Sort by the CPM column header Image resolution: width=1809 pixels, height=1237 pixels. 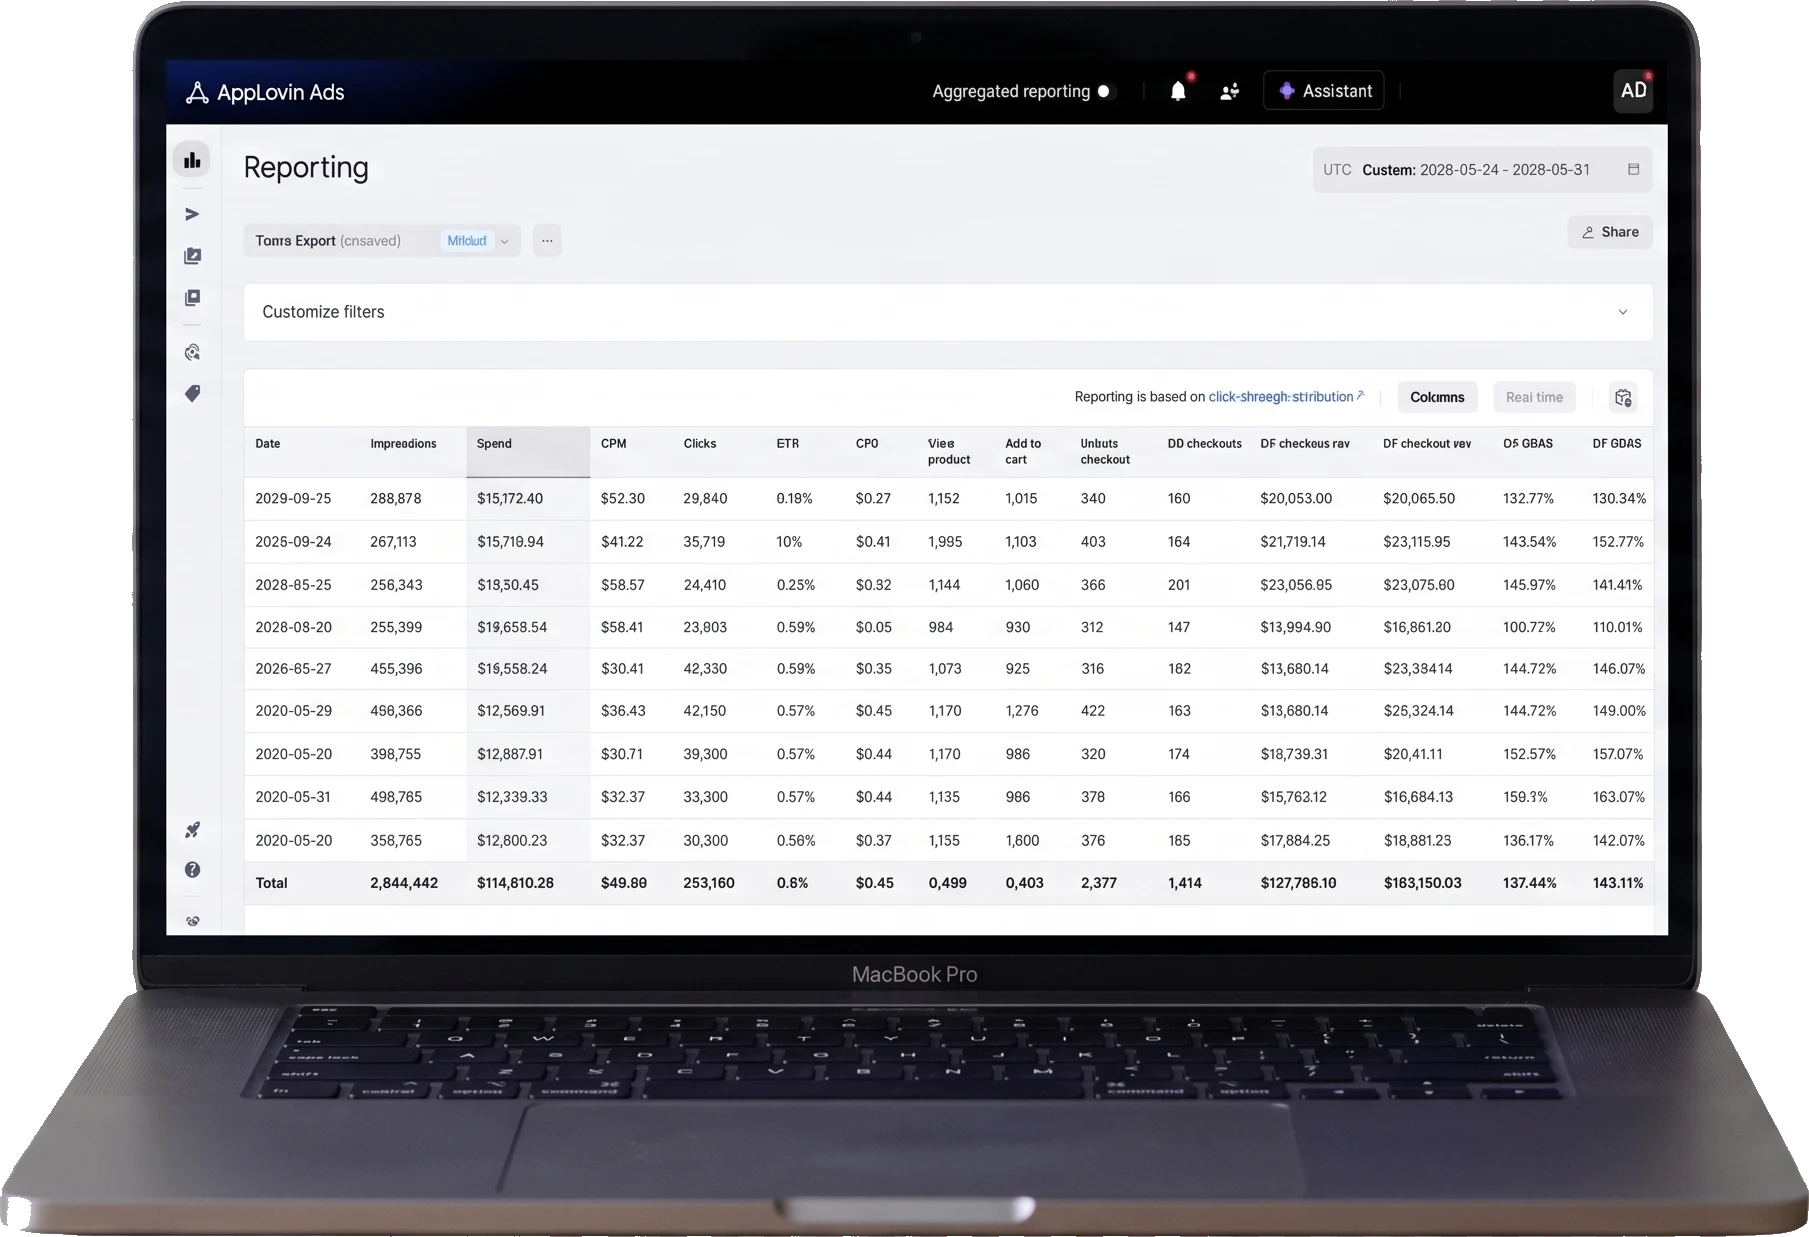[x=613, y=444]
